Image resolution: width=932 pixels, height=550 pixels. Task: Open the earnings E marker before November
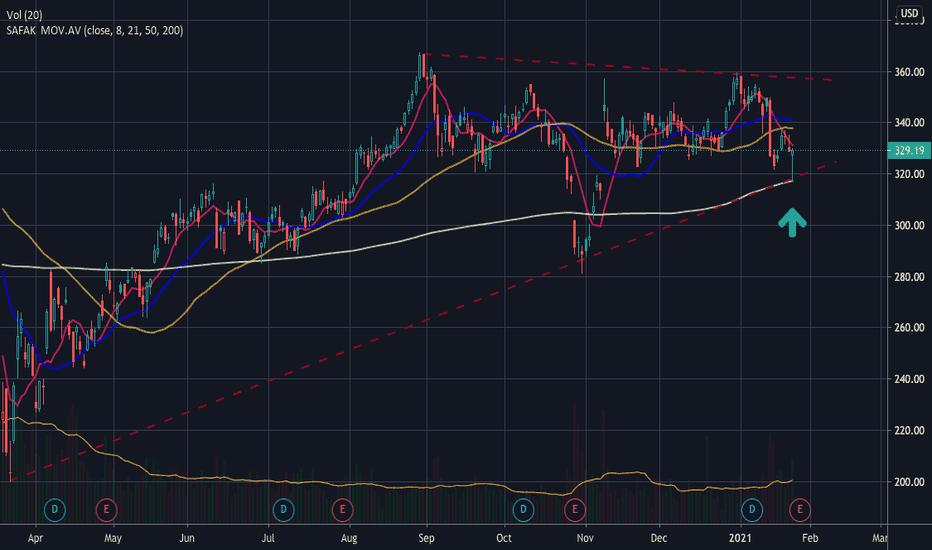(x=574, y=510)
